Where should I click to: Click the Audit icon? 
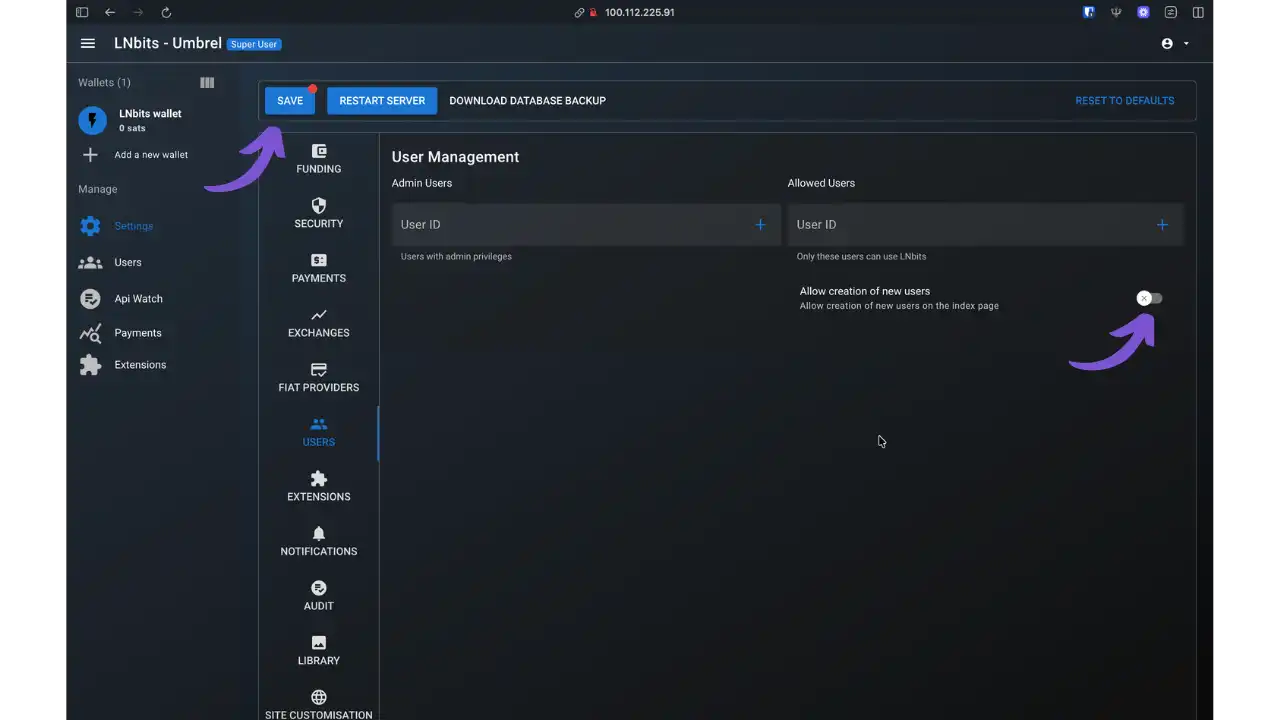click(318, 594)
